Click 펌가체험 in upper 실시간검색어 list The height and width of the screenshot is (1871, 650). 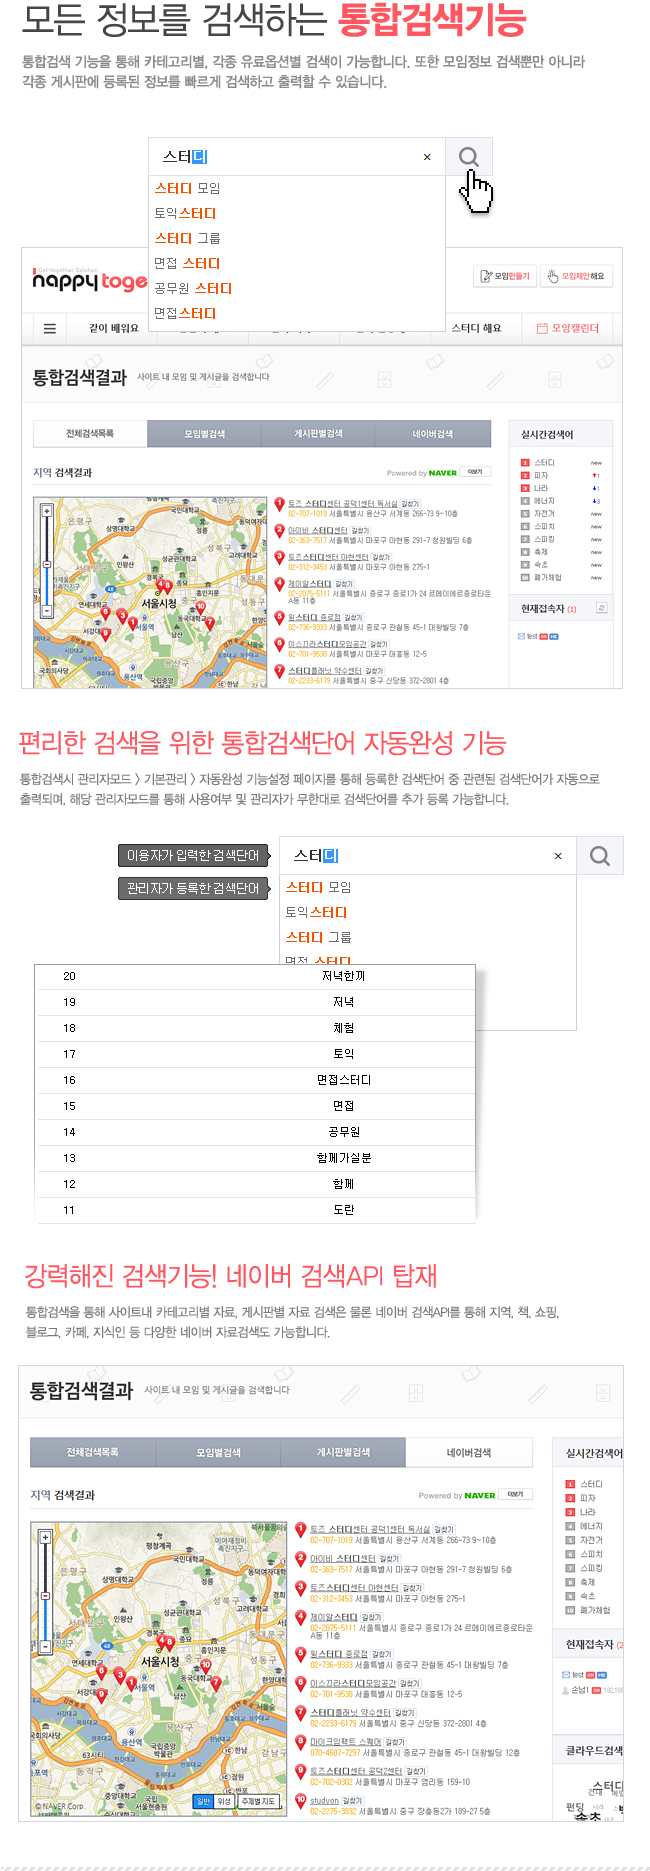click(x=548, y=577)
